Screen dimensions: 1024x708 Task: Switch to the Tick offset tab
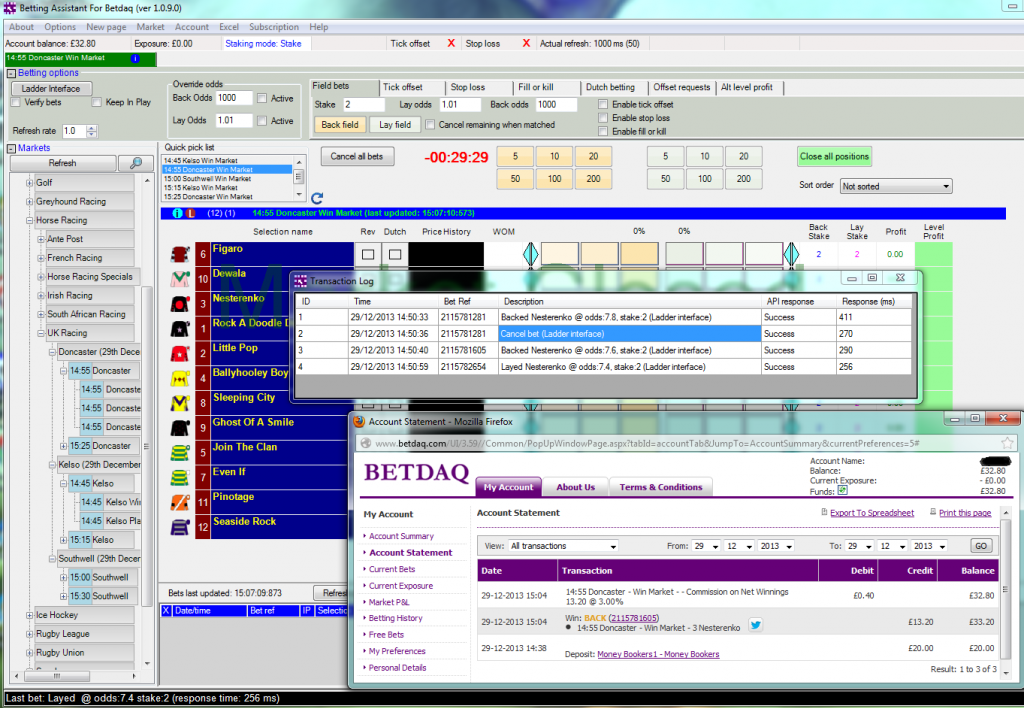pyautogui.click(x=411, y=87)
